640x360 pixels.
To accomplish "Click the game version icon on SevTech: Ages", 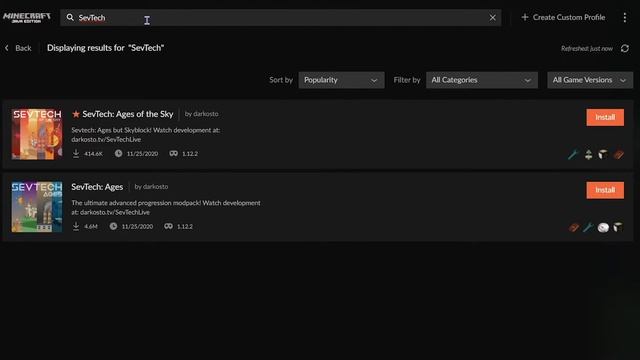I will 169,226.
